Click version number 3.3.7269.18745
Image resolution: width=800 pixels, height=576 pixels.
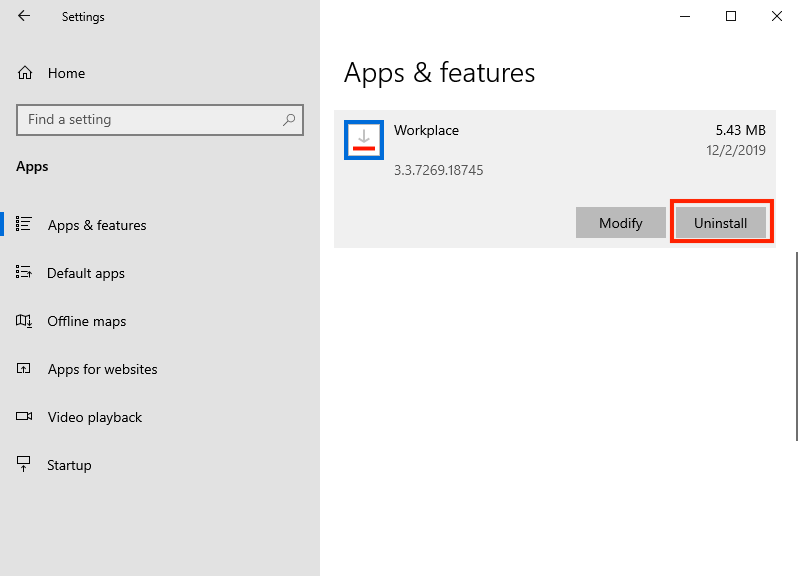(x=439, y=170)
